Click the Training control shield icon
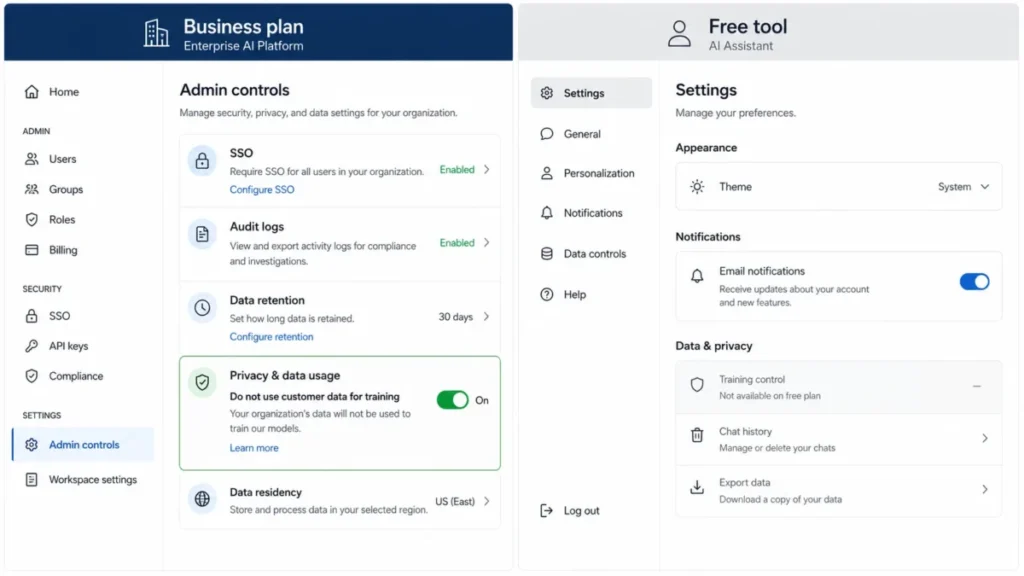Image resolution: width=1024 pixels, height=576 pixels. [x=697, y=385]
